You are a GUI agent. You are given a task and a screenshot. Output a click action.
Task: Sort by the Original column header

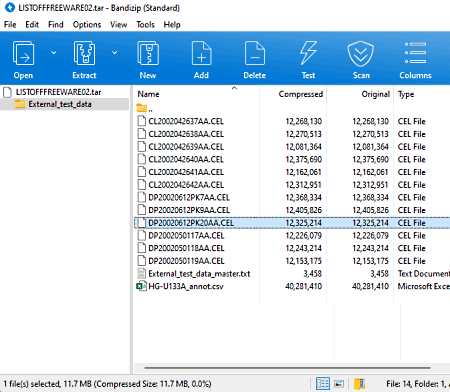tap(376, 94)
